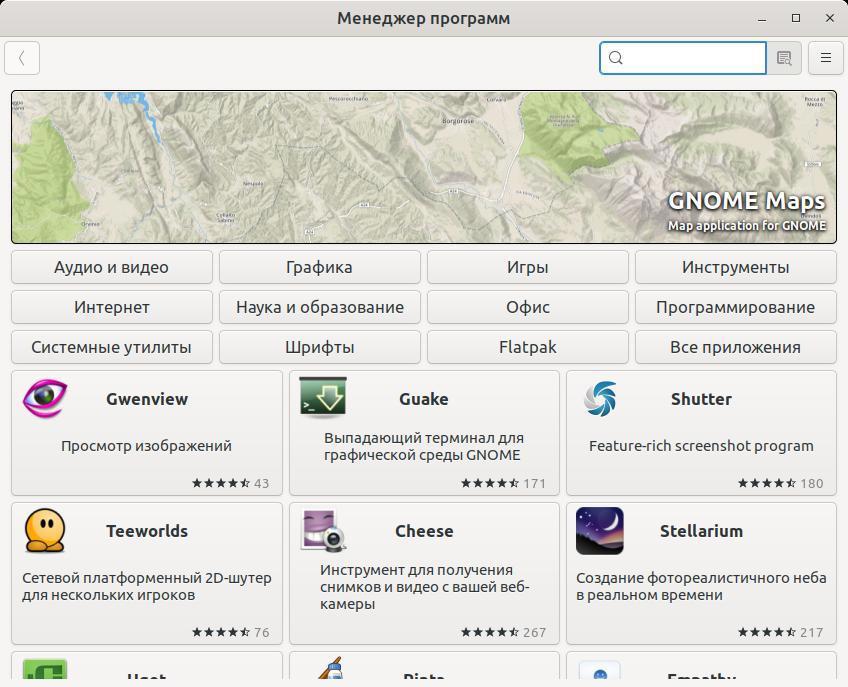The height and width of the screenshot is (687, 848).
Task: Click the magnifier icon in search box
Action: (x=615, y=58)
